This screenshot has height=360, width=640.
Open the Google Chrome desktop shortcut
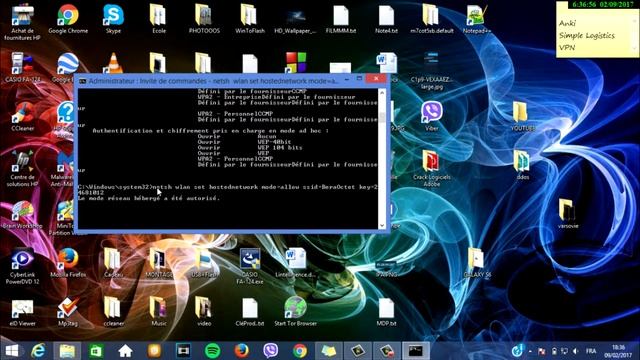[x=68, y=19]
